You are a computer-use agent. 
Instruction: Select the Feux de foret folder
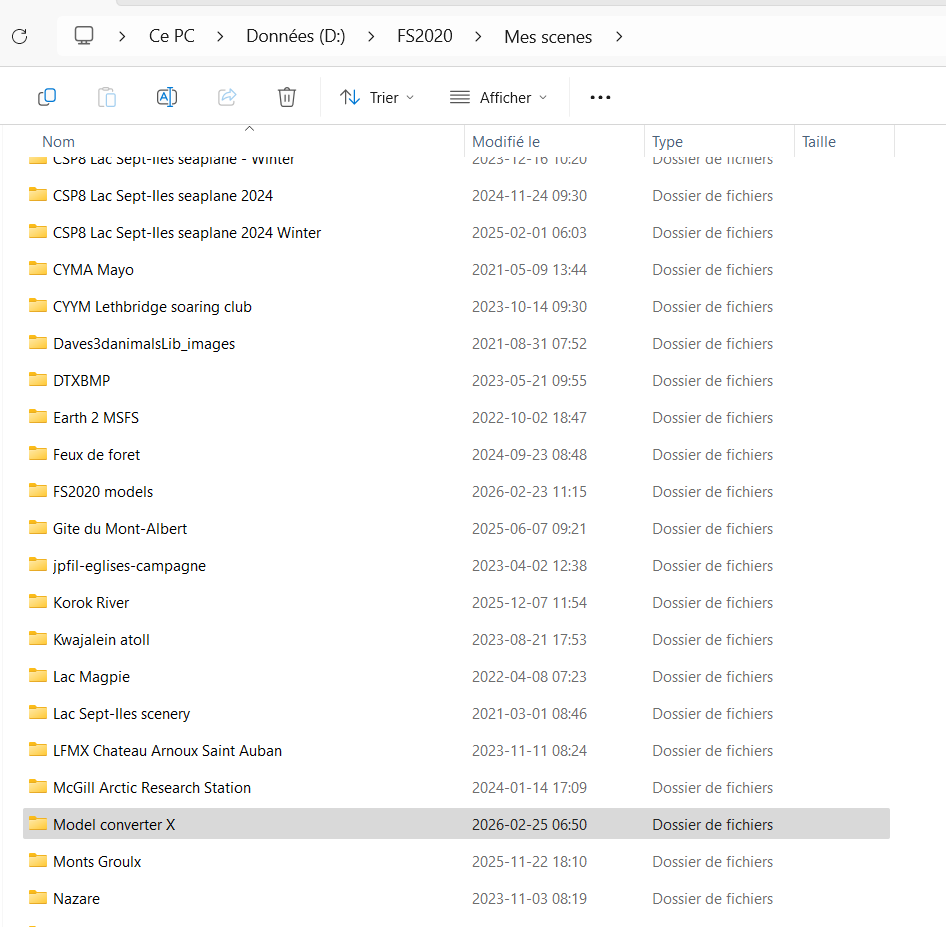[x=456, y=455]
